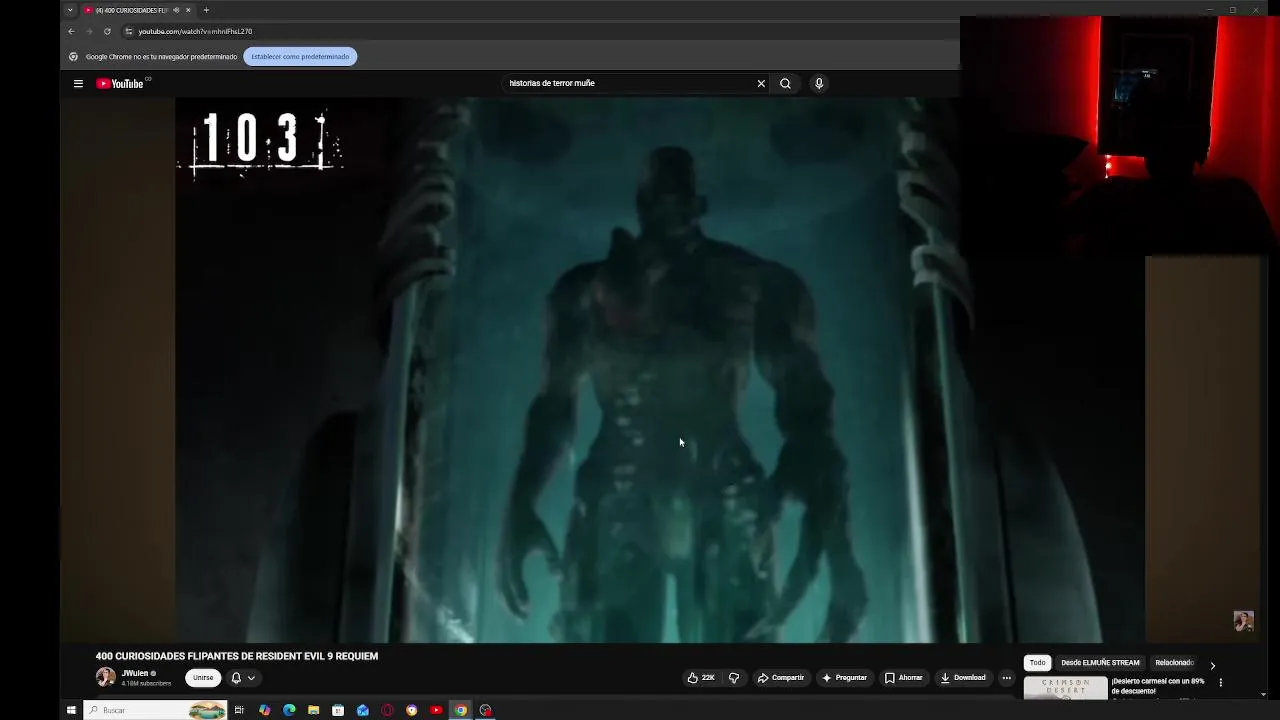This screenshot has width=1280, height=720.
Task: Select the Todo filter chip
Action: [x=1038, y=663]
